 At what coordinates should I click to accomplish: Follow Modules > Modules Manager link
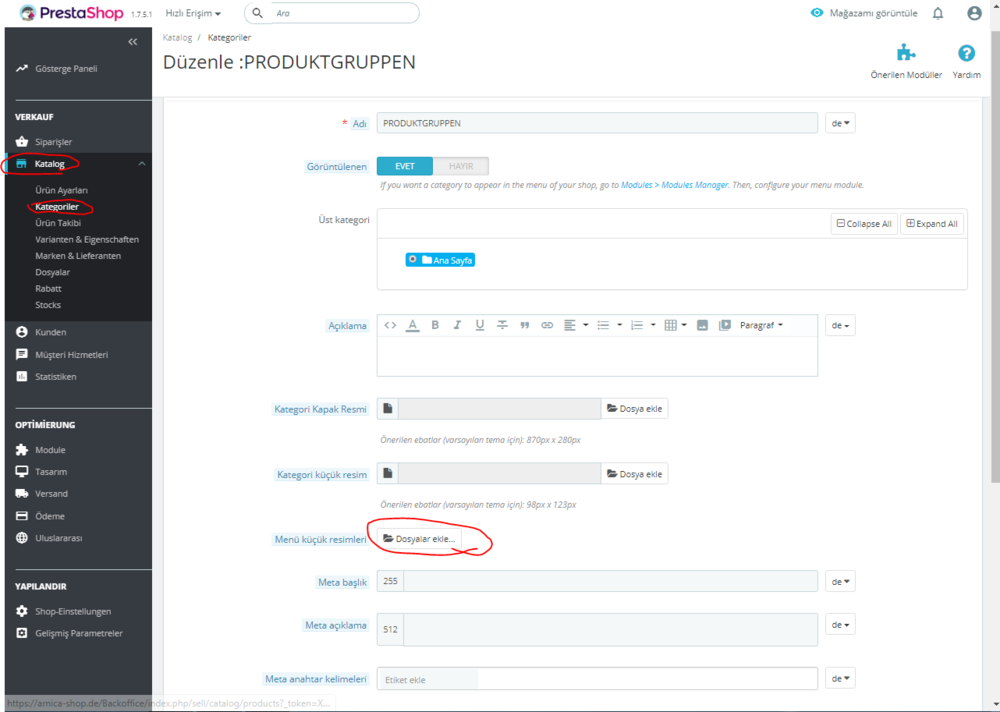(x=674, y=185)
